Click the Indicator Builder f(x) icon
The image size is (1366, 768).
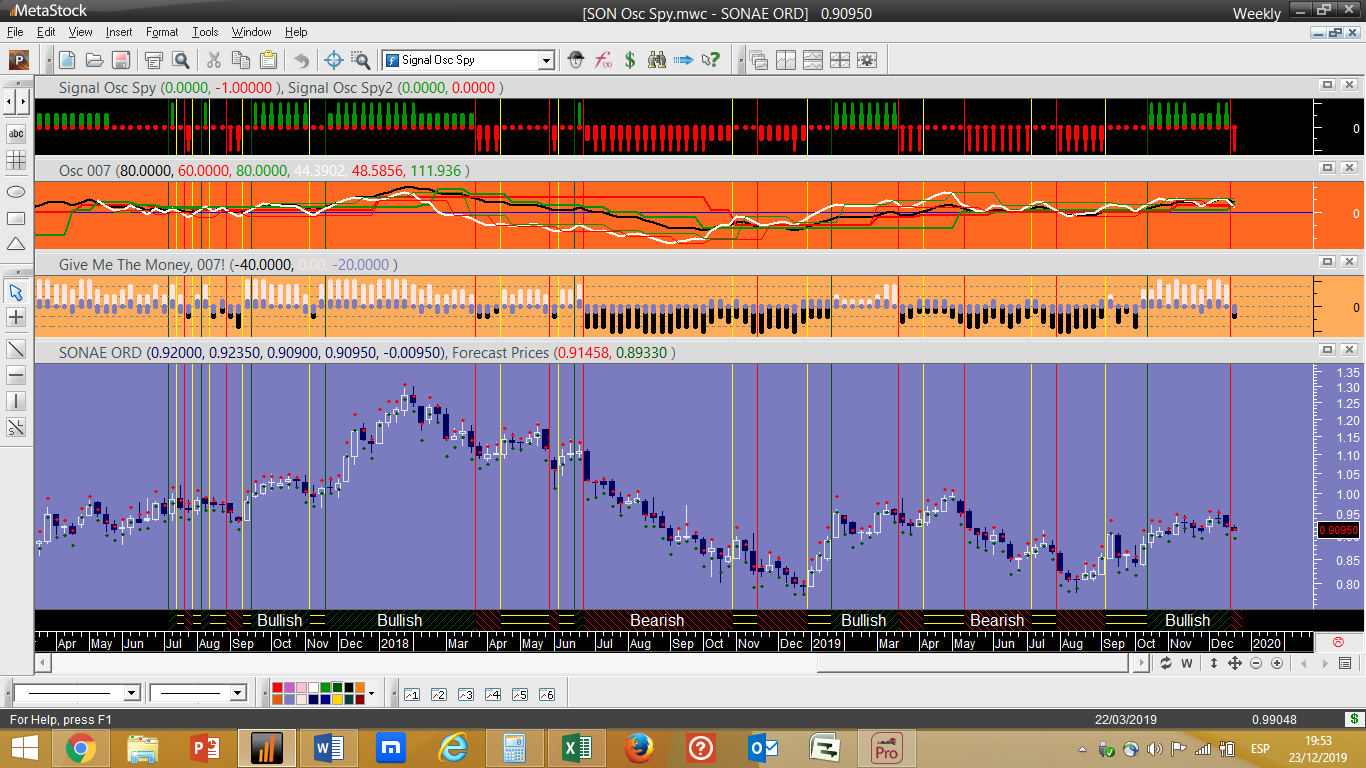[603, 60]
